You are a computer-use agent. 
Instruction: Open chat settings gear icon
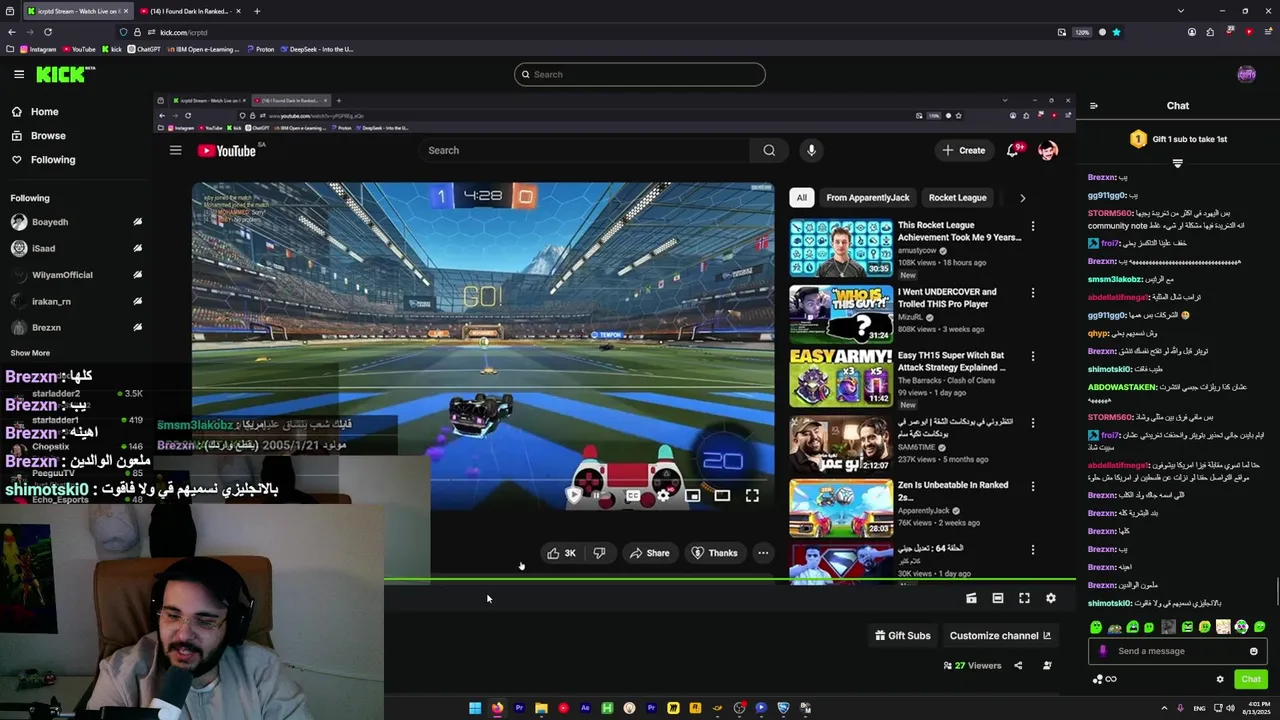[x=1220, y=680]
